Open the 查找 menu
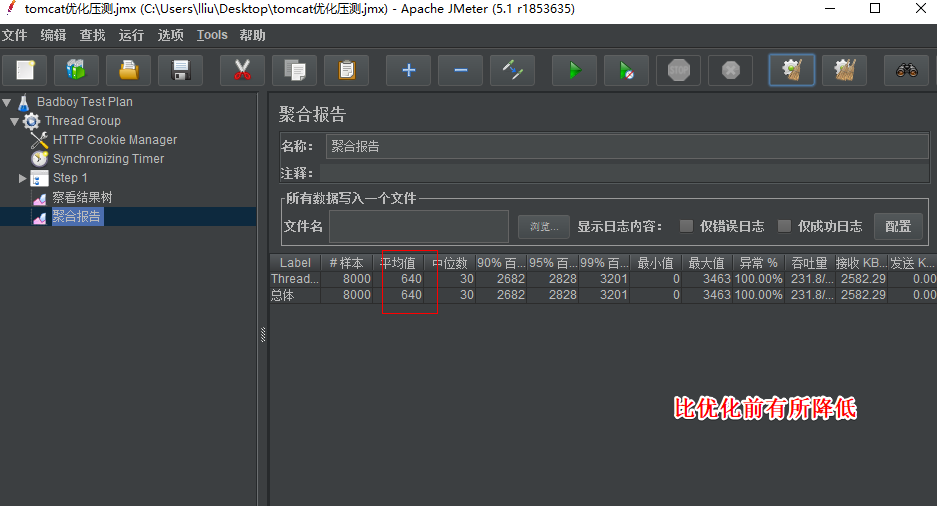 coord(92,35)
